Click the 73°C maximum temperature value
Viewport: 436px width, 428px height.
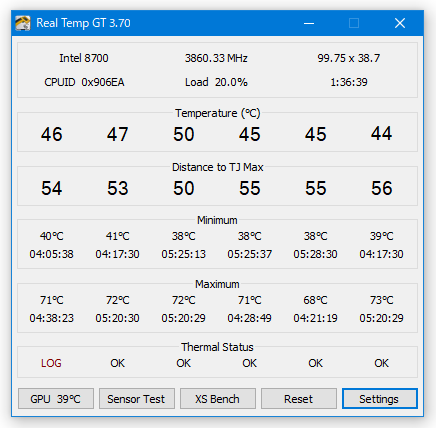[382, 300]
